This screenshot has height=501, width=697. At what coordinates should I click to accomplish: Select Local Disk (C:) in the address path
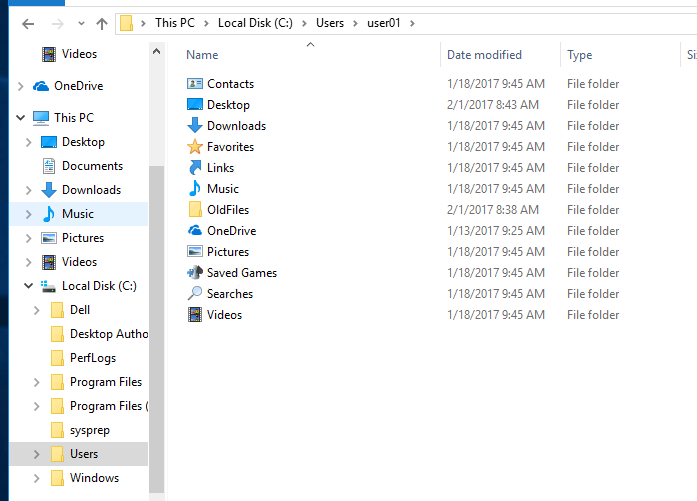point(255,23)
